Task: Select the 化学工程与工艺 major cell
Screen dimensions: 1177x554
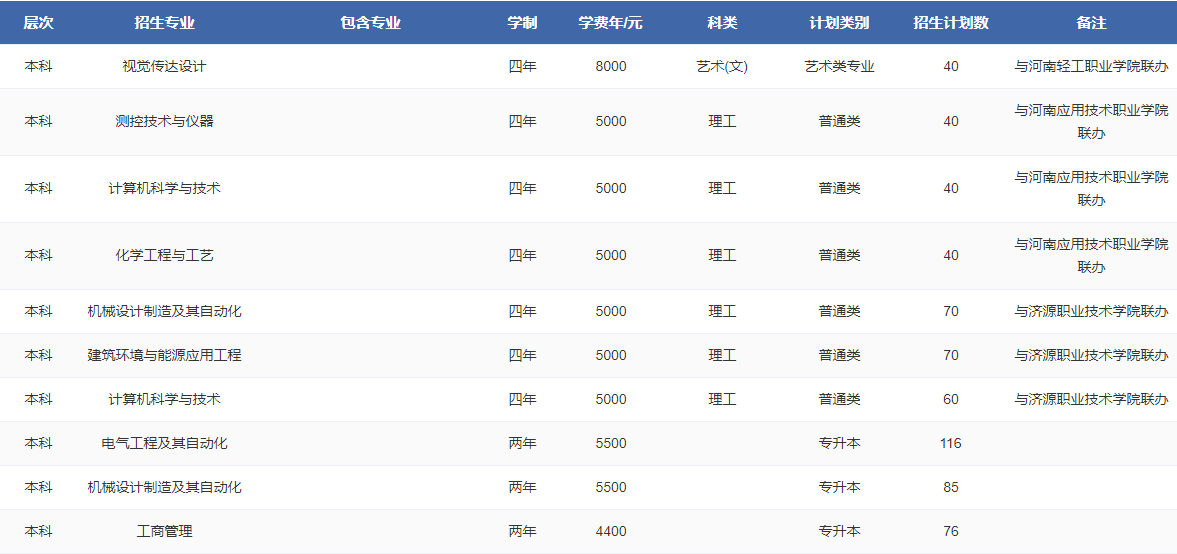Action: [x=164, y=255]
